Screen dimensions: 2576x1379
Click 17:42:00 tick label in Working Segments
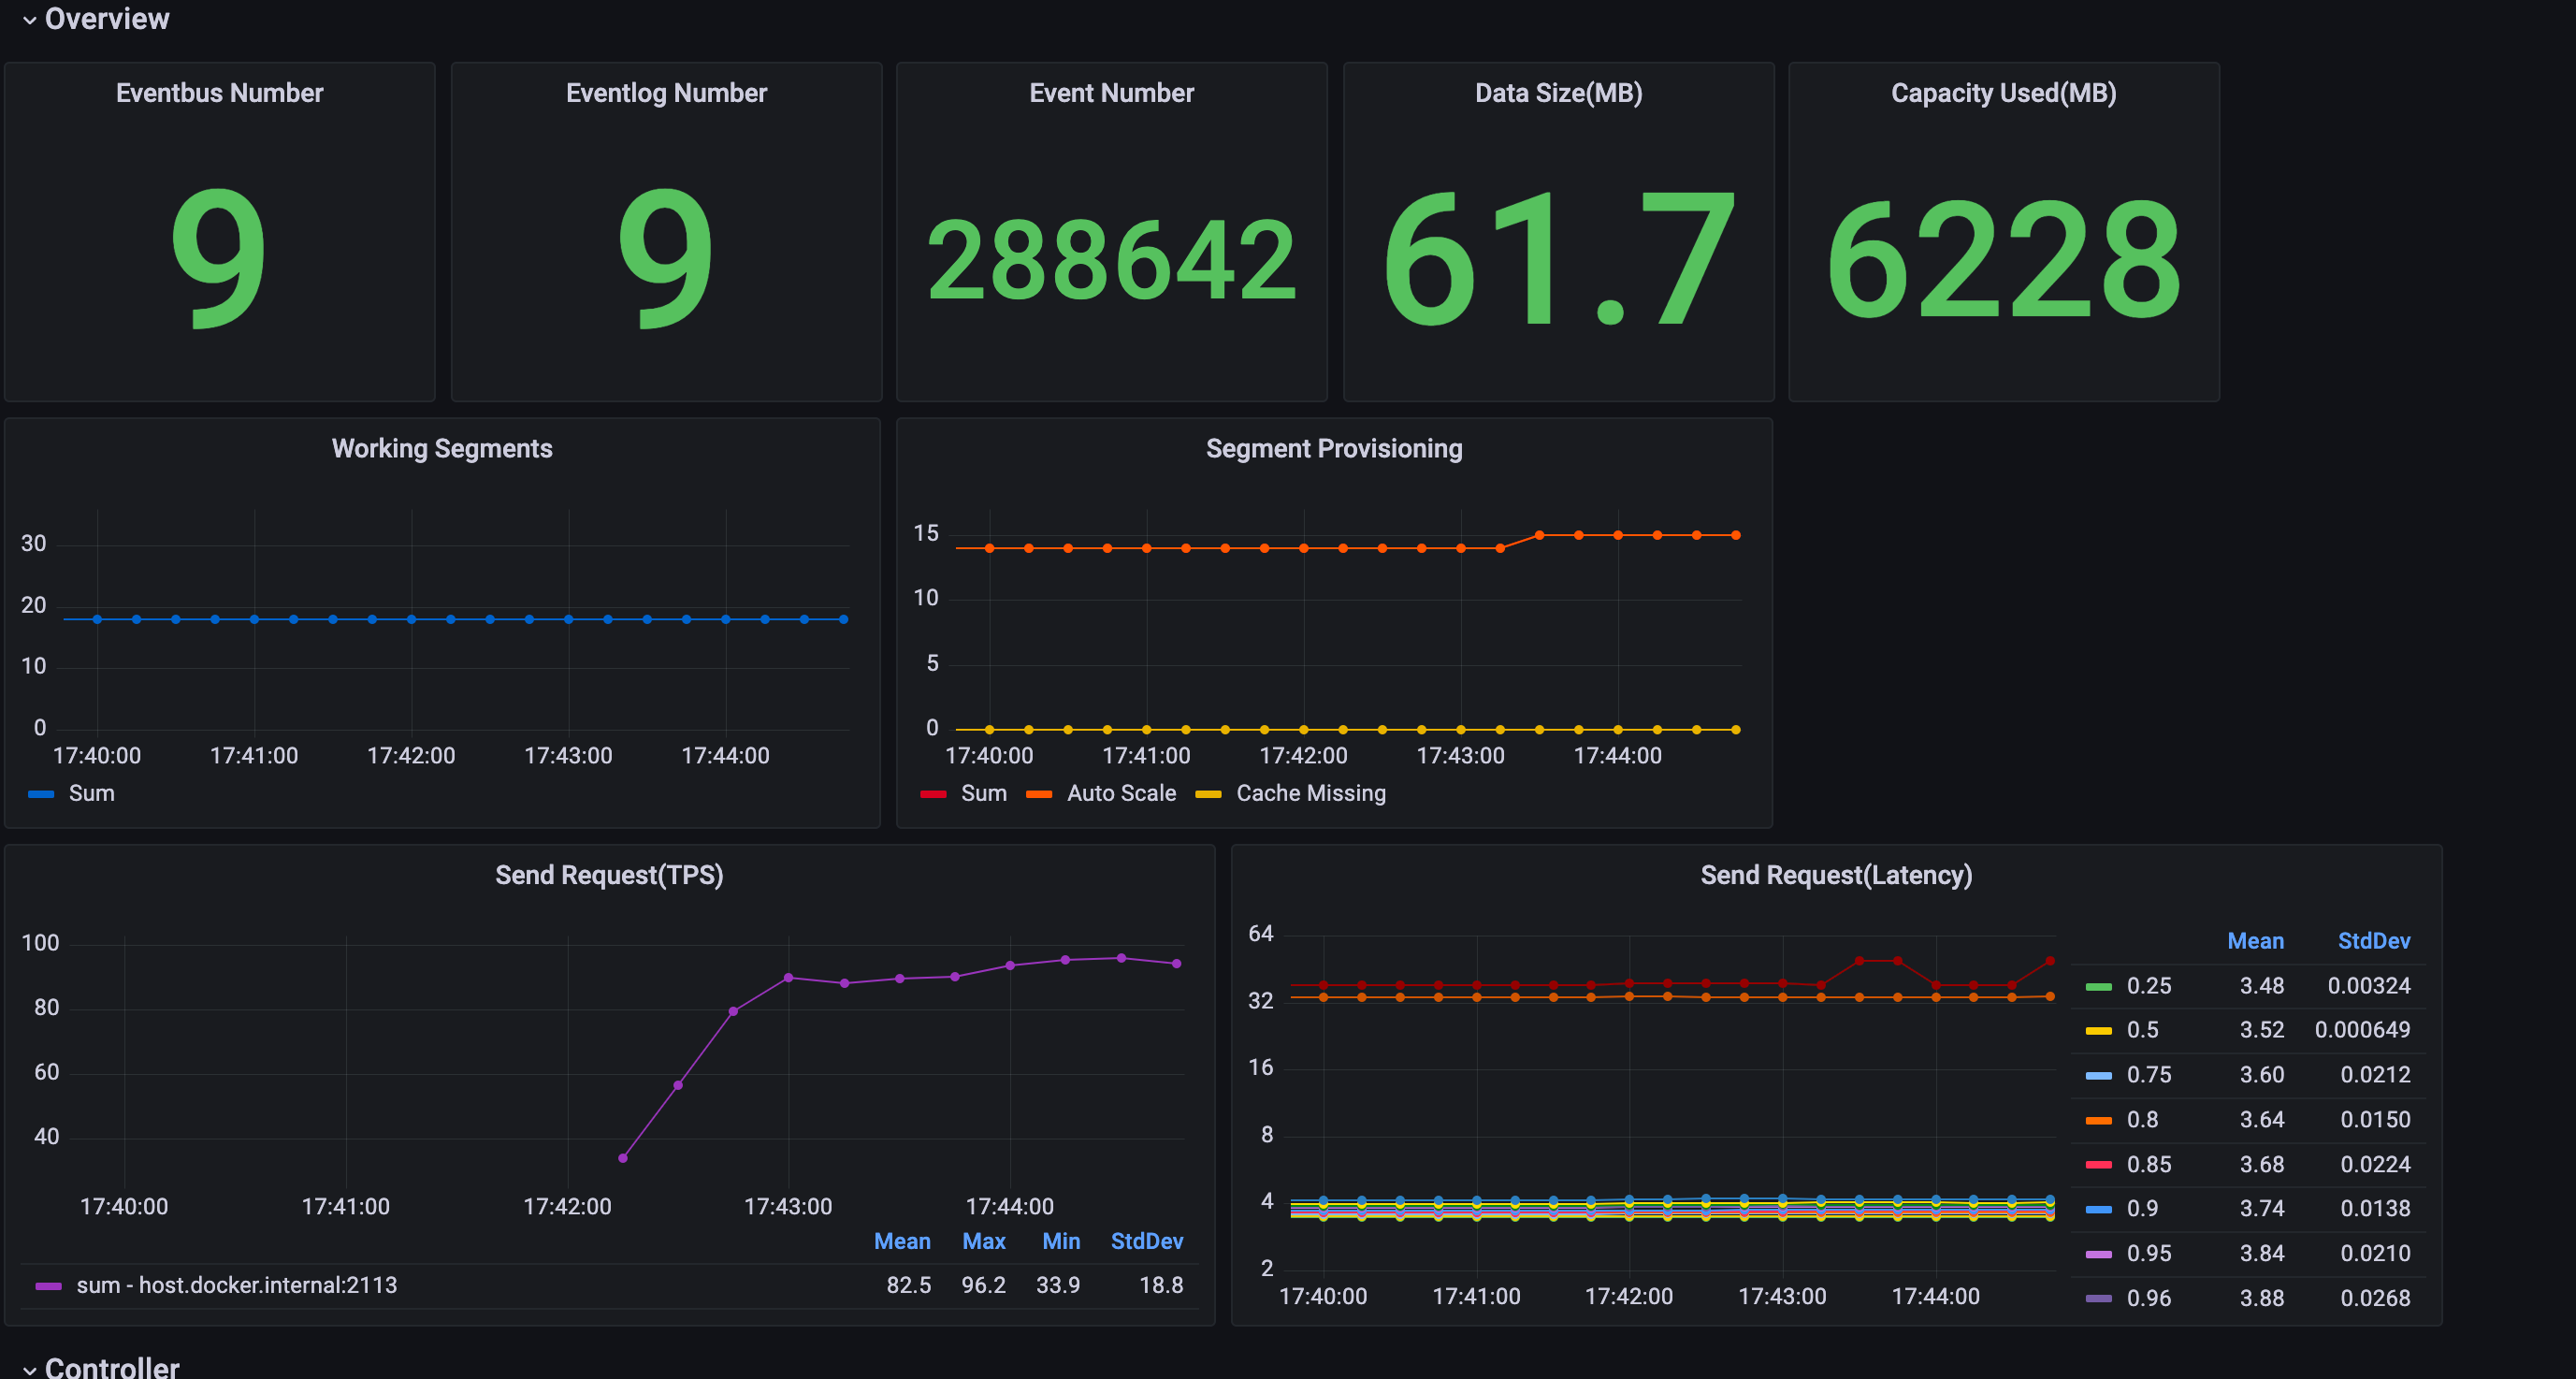pyautogui.click(x=411, y=756)
